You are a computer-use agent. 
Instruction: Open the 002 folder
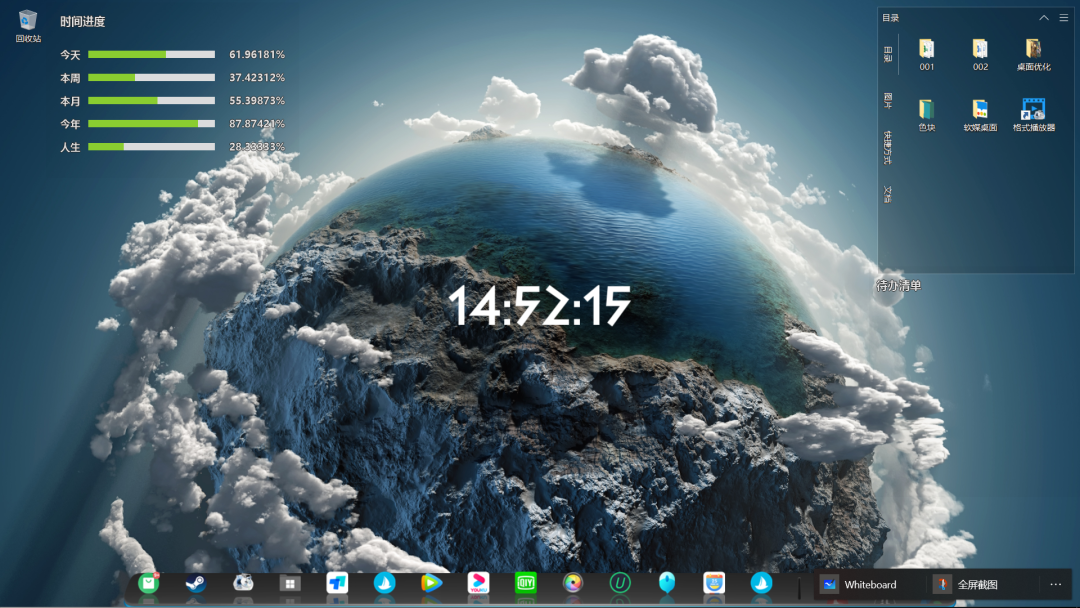click(x=980, y=55)
